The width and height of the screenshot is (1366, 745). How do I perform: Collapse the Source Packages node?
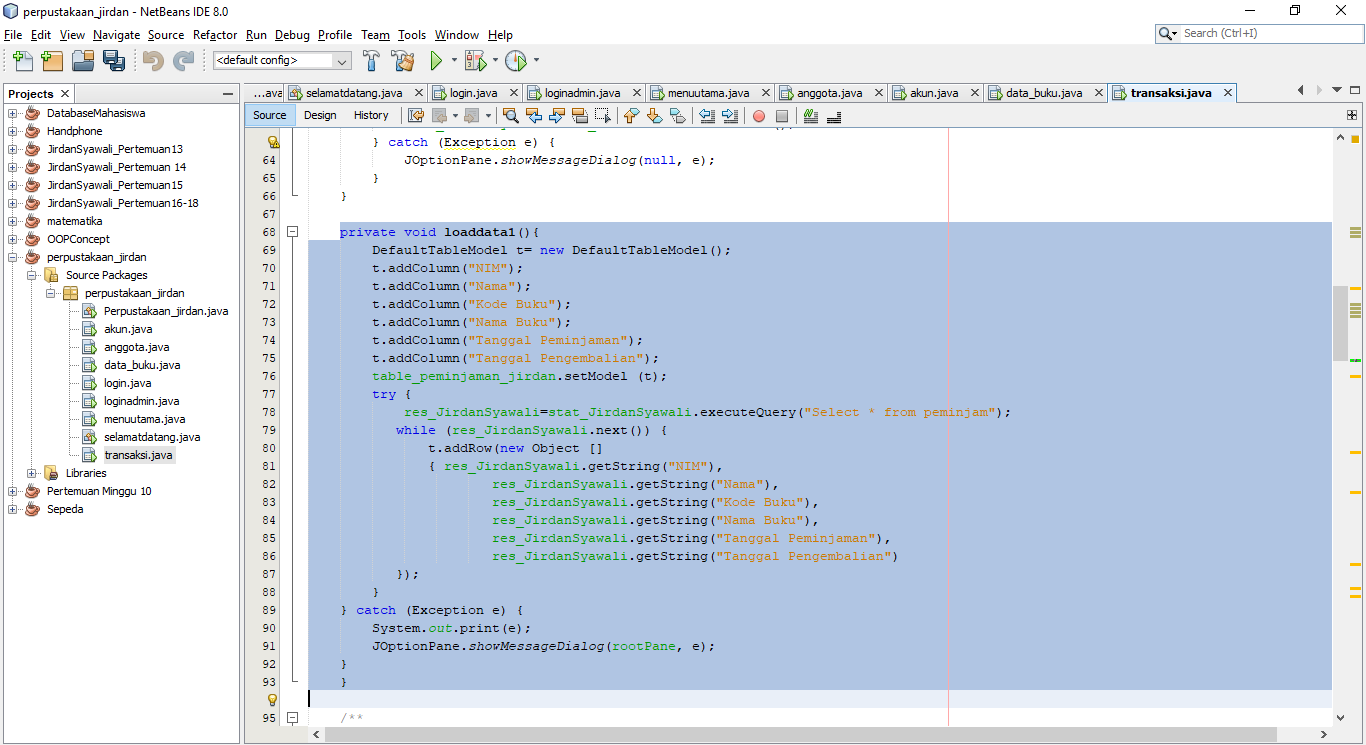31,274
